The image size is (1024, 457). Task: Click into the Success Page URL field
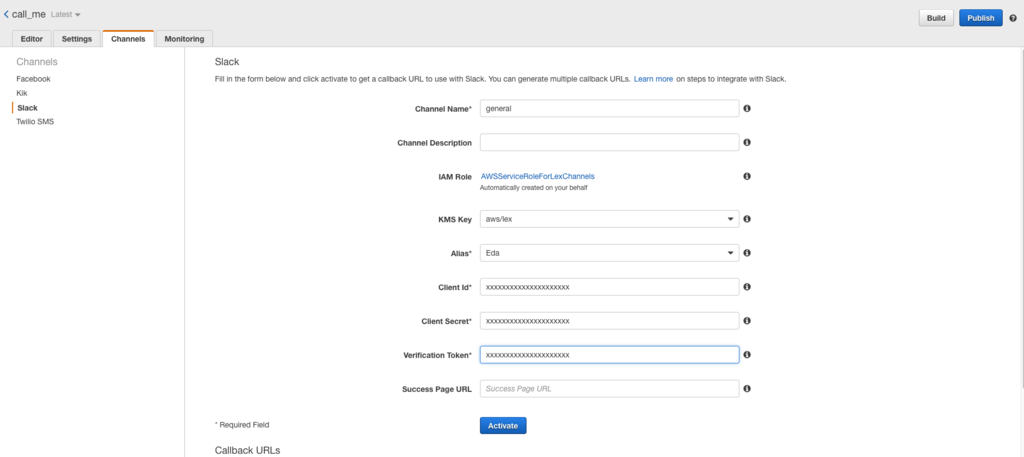(609, 388)
